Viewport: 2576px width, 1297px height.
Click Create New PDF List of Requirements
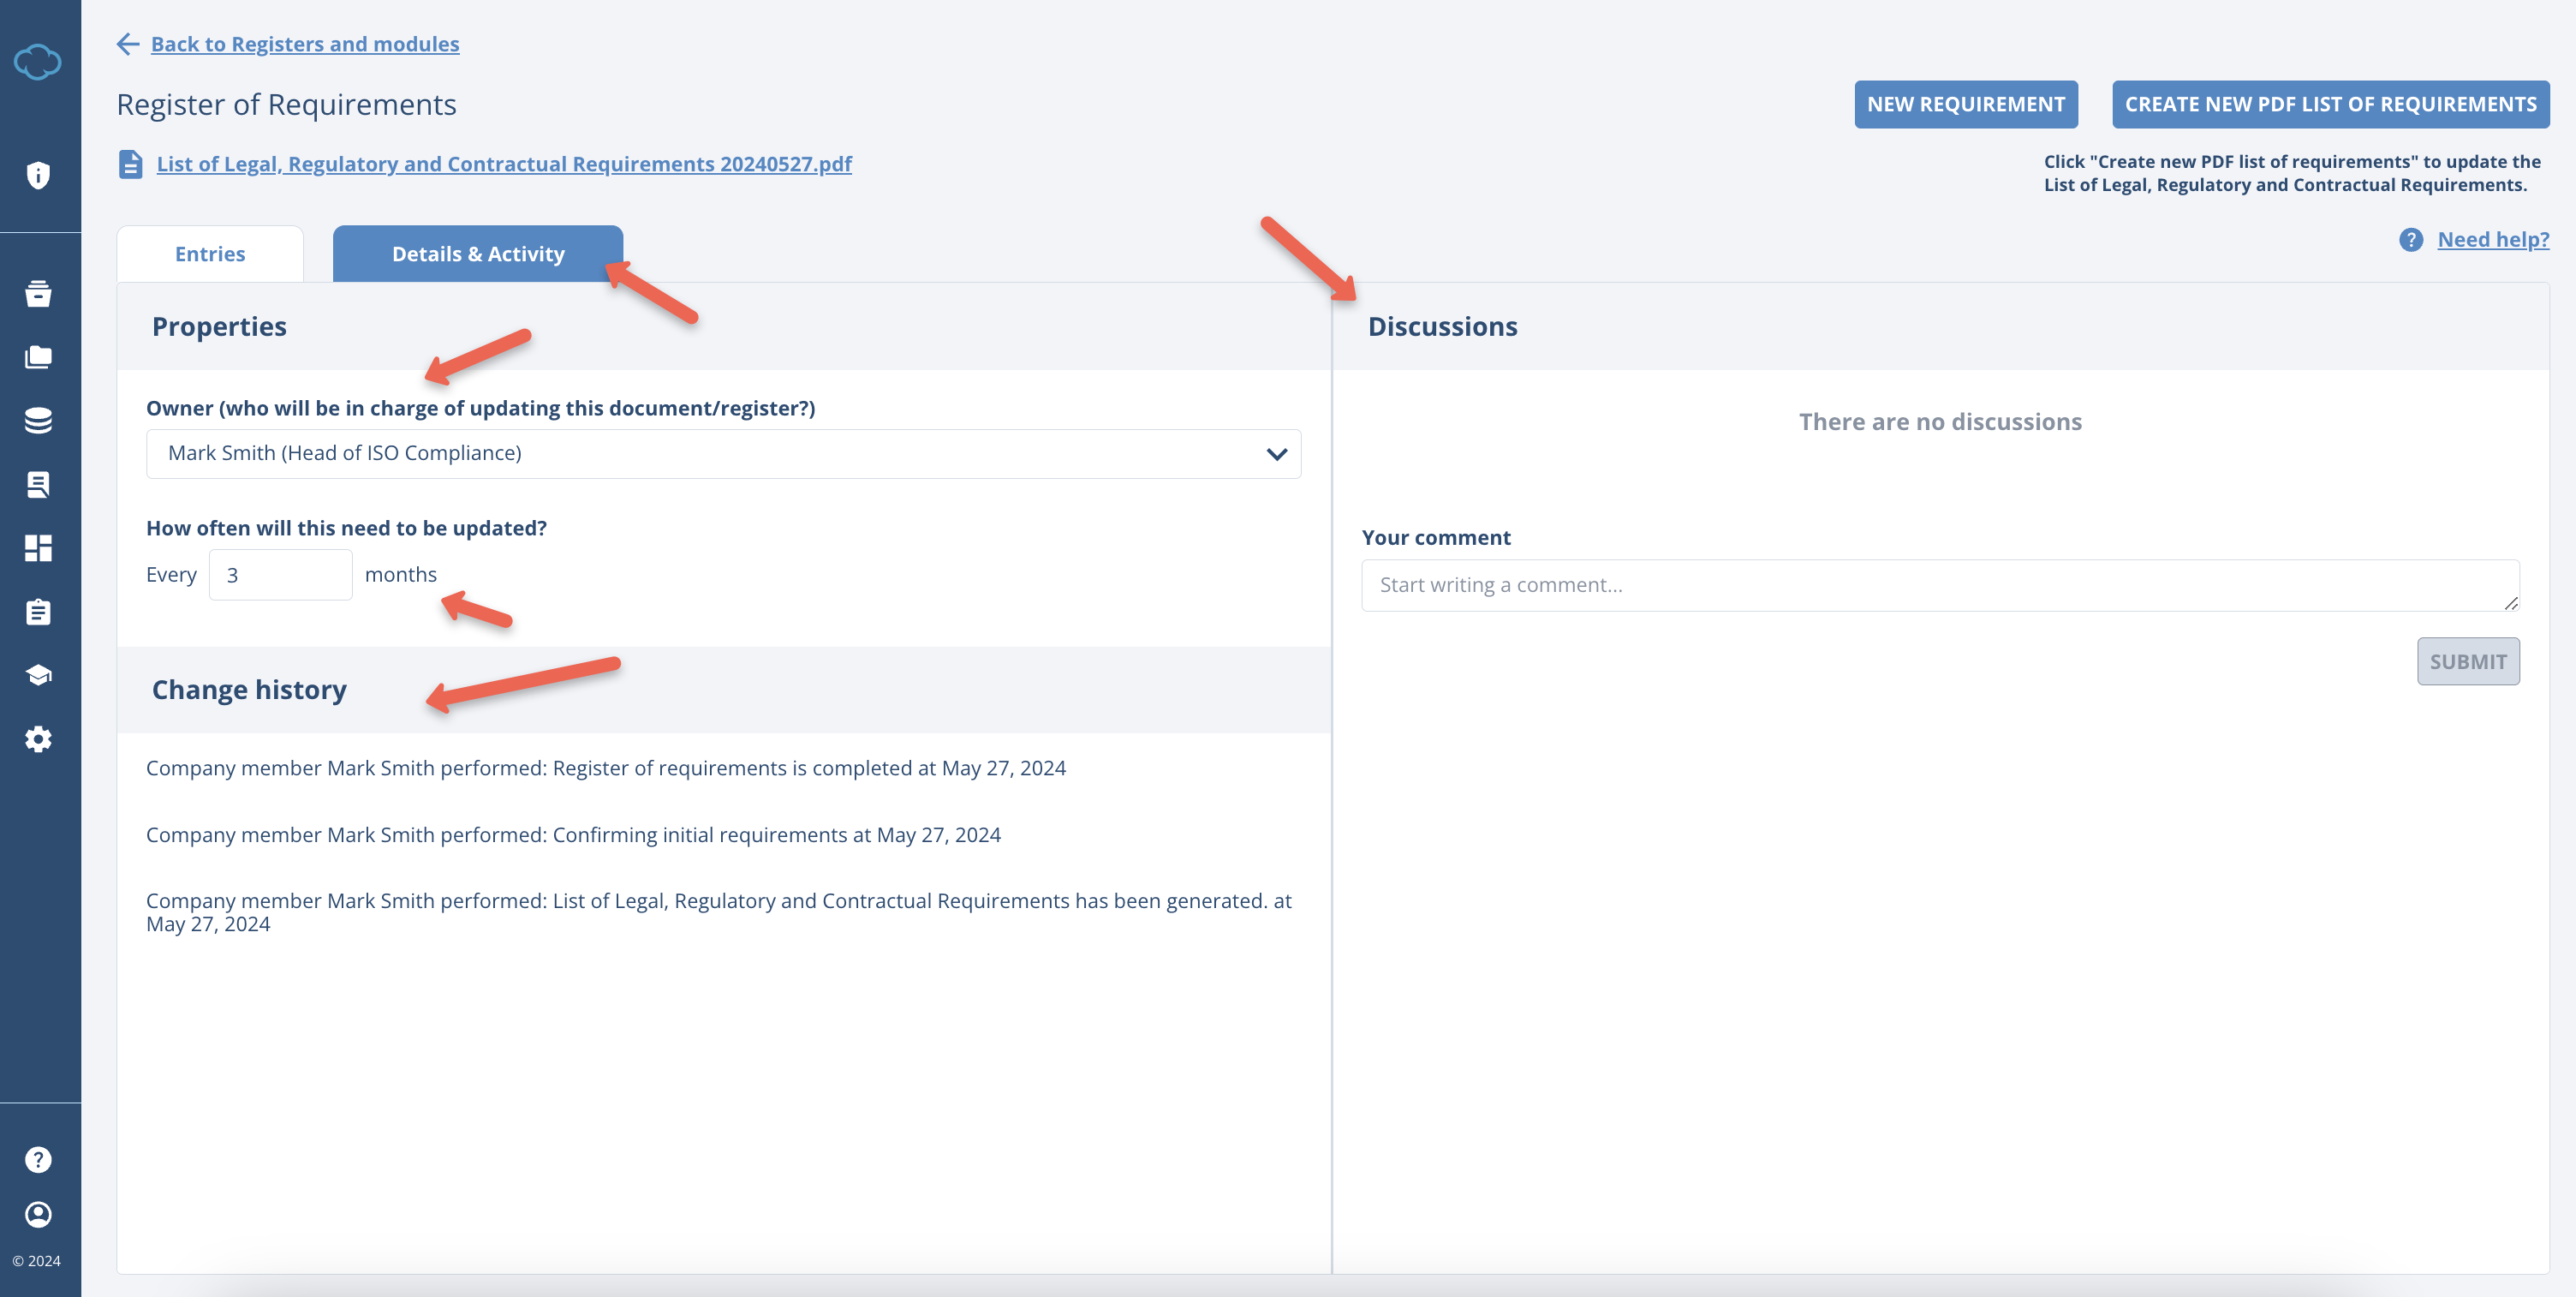[x=2330, y=104]
